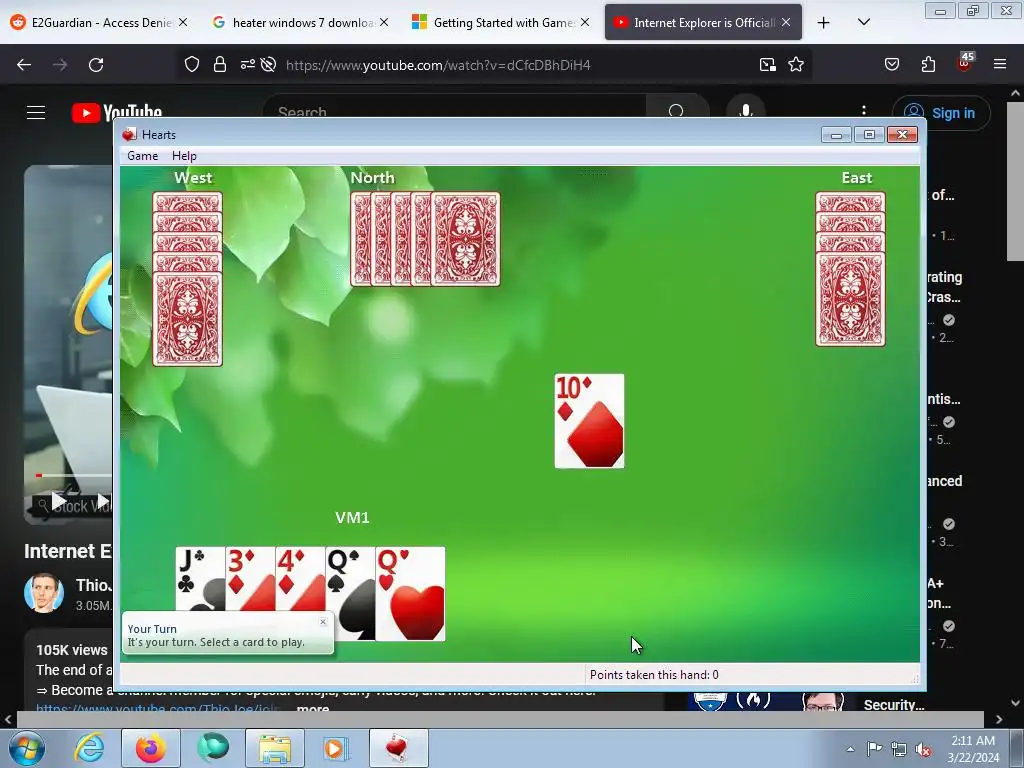The height and width of the screenshot is (768, 1024).
Task: Close the heater windows 7 tab
Action: pyautogui.click(x=384, y=22)
